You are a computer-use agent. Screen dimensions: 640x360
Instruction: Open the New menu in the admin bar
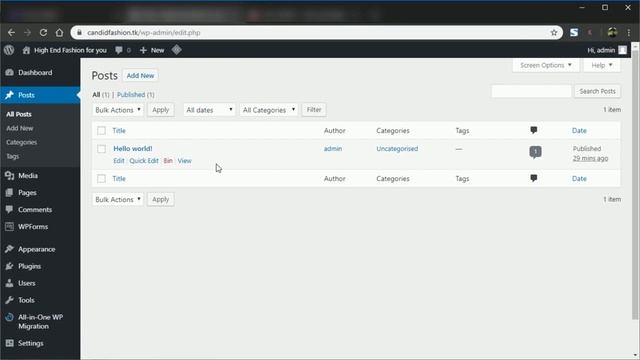click(152, 50)
